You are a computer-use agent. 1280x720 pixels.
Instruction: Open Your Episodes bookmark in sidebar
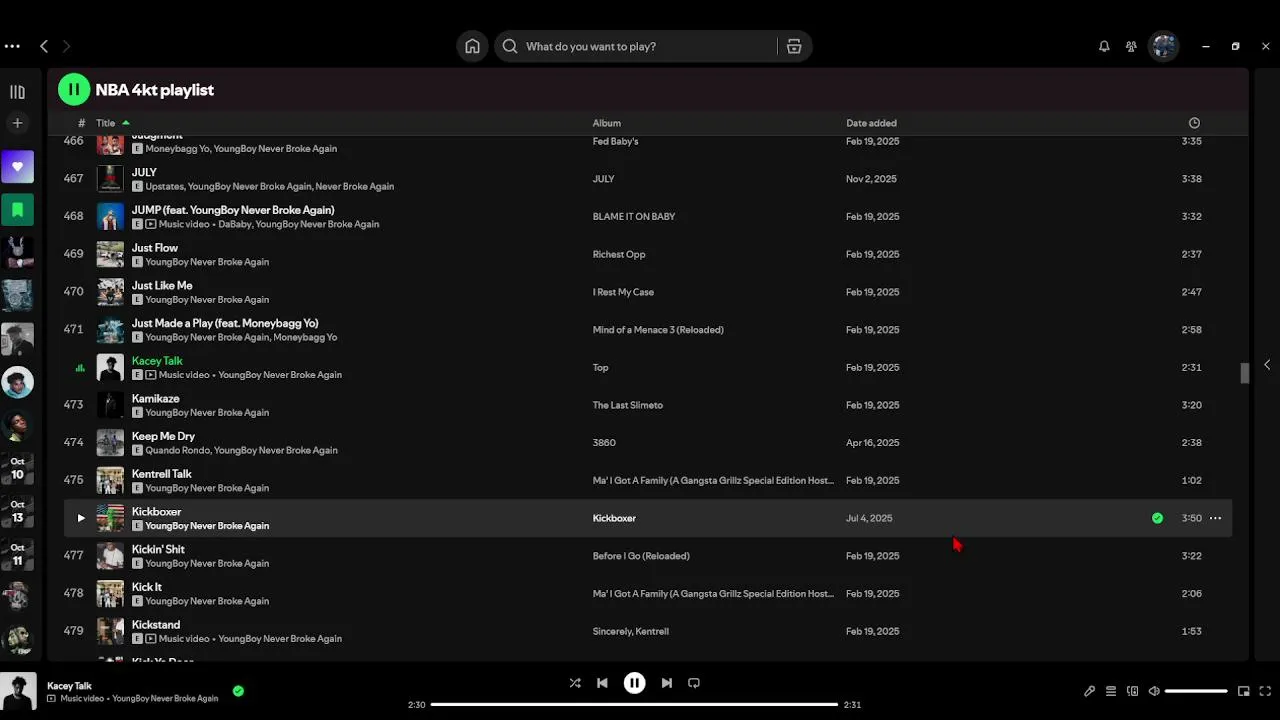(x=17, y=210)
